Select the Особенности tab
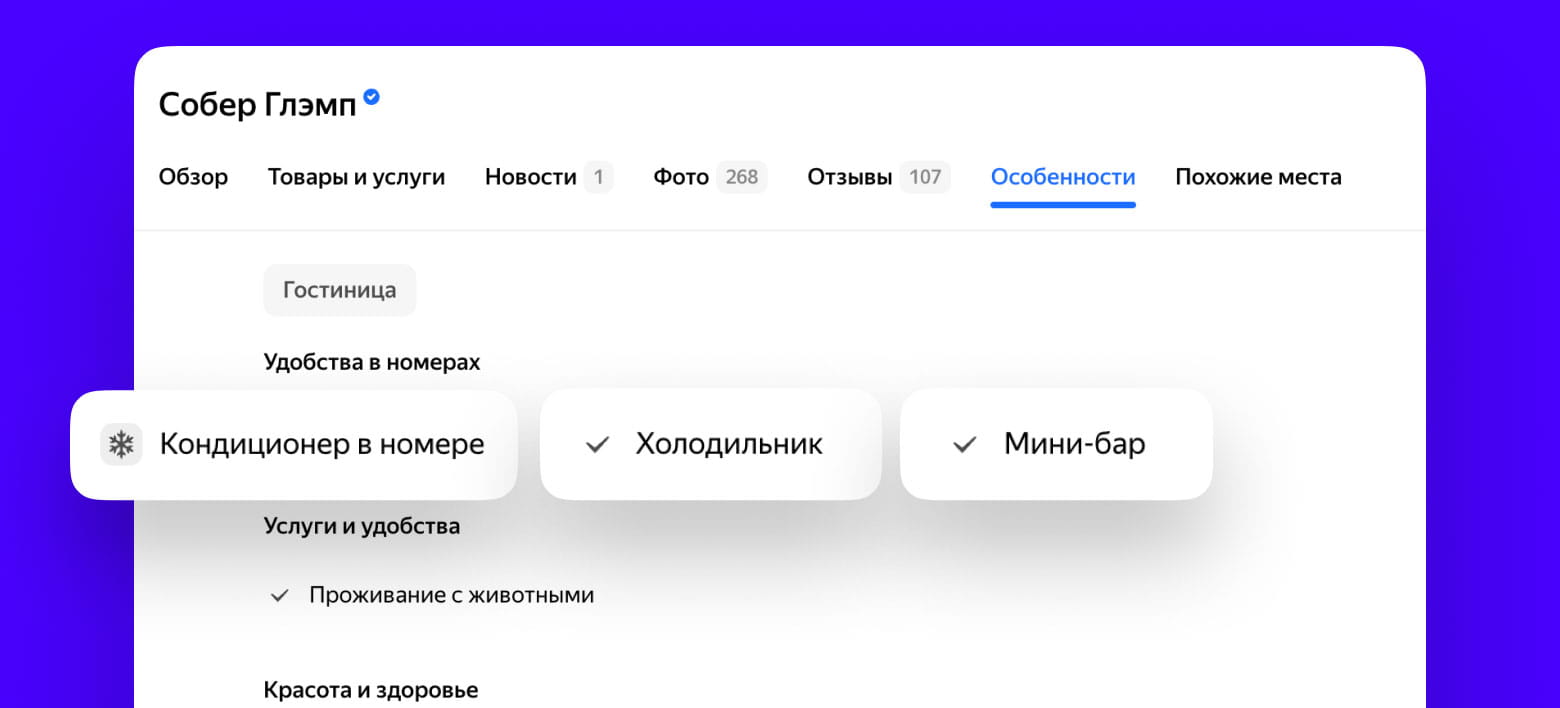Screen dimensions: 1560x708 pyautogui.click(x=1062, y=177)
